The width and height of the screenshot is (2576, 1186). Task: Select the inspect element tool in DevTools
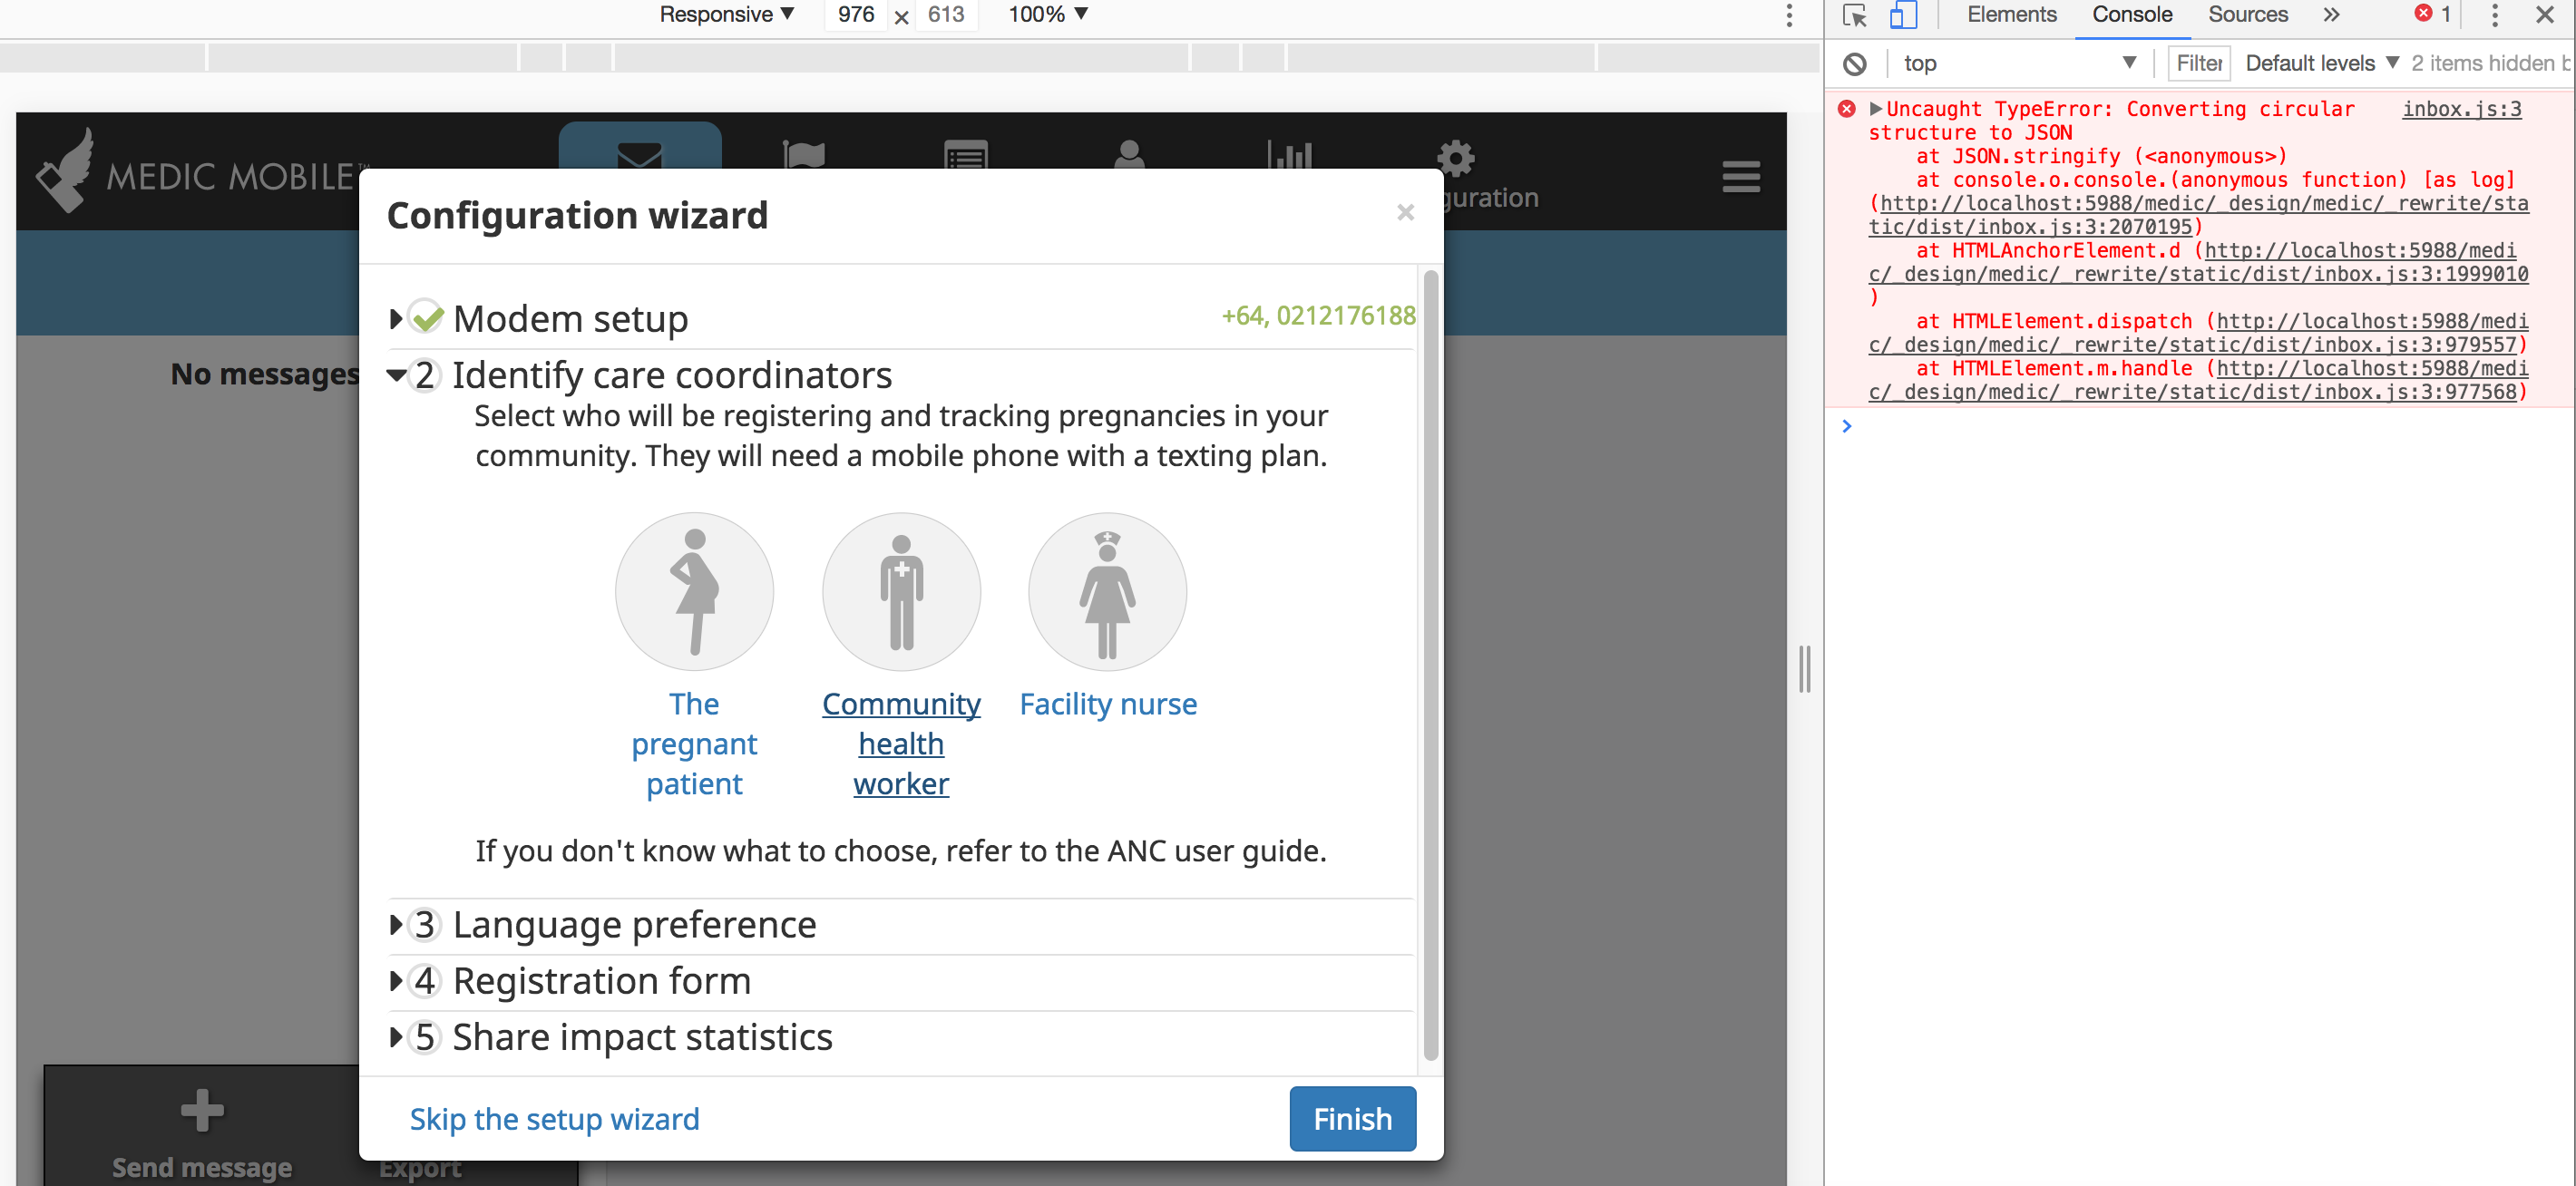click(x=1855, y=16)
